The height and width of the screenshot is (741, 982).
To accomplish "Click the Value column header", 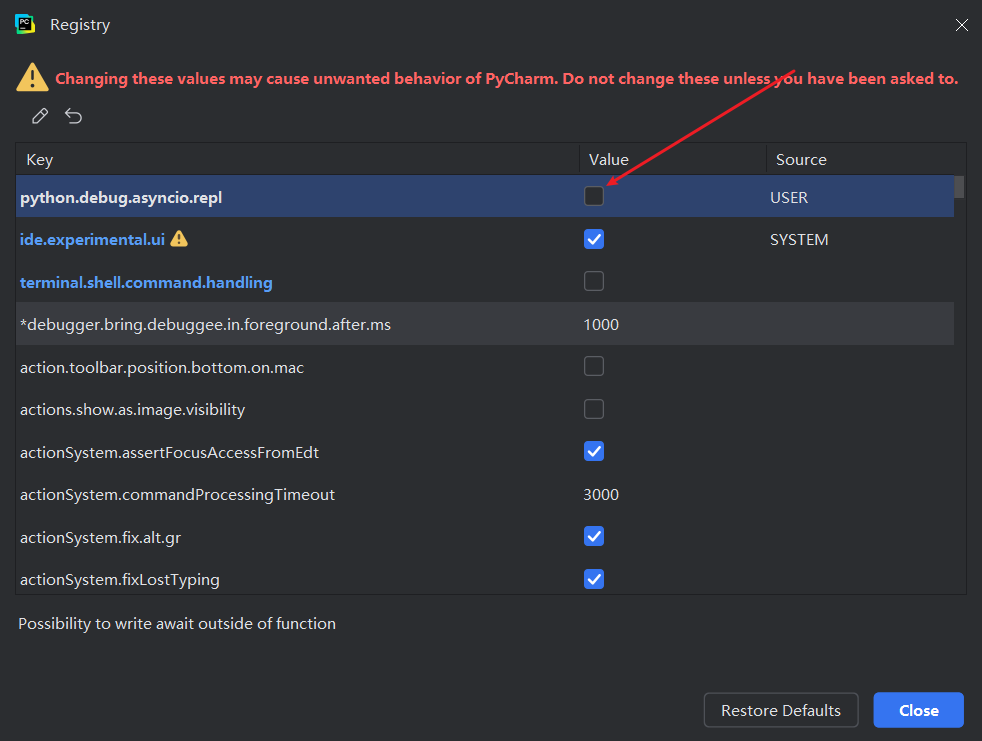I will click(x=673, y=159).
